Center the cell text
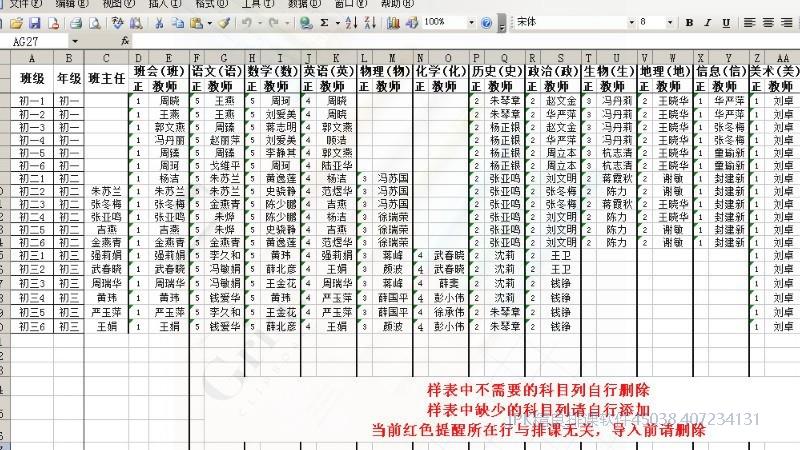Screen dimensions: 800x450 [x=768, y=22]
